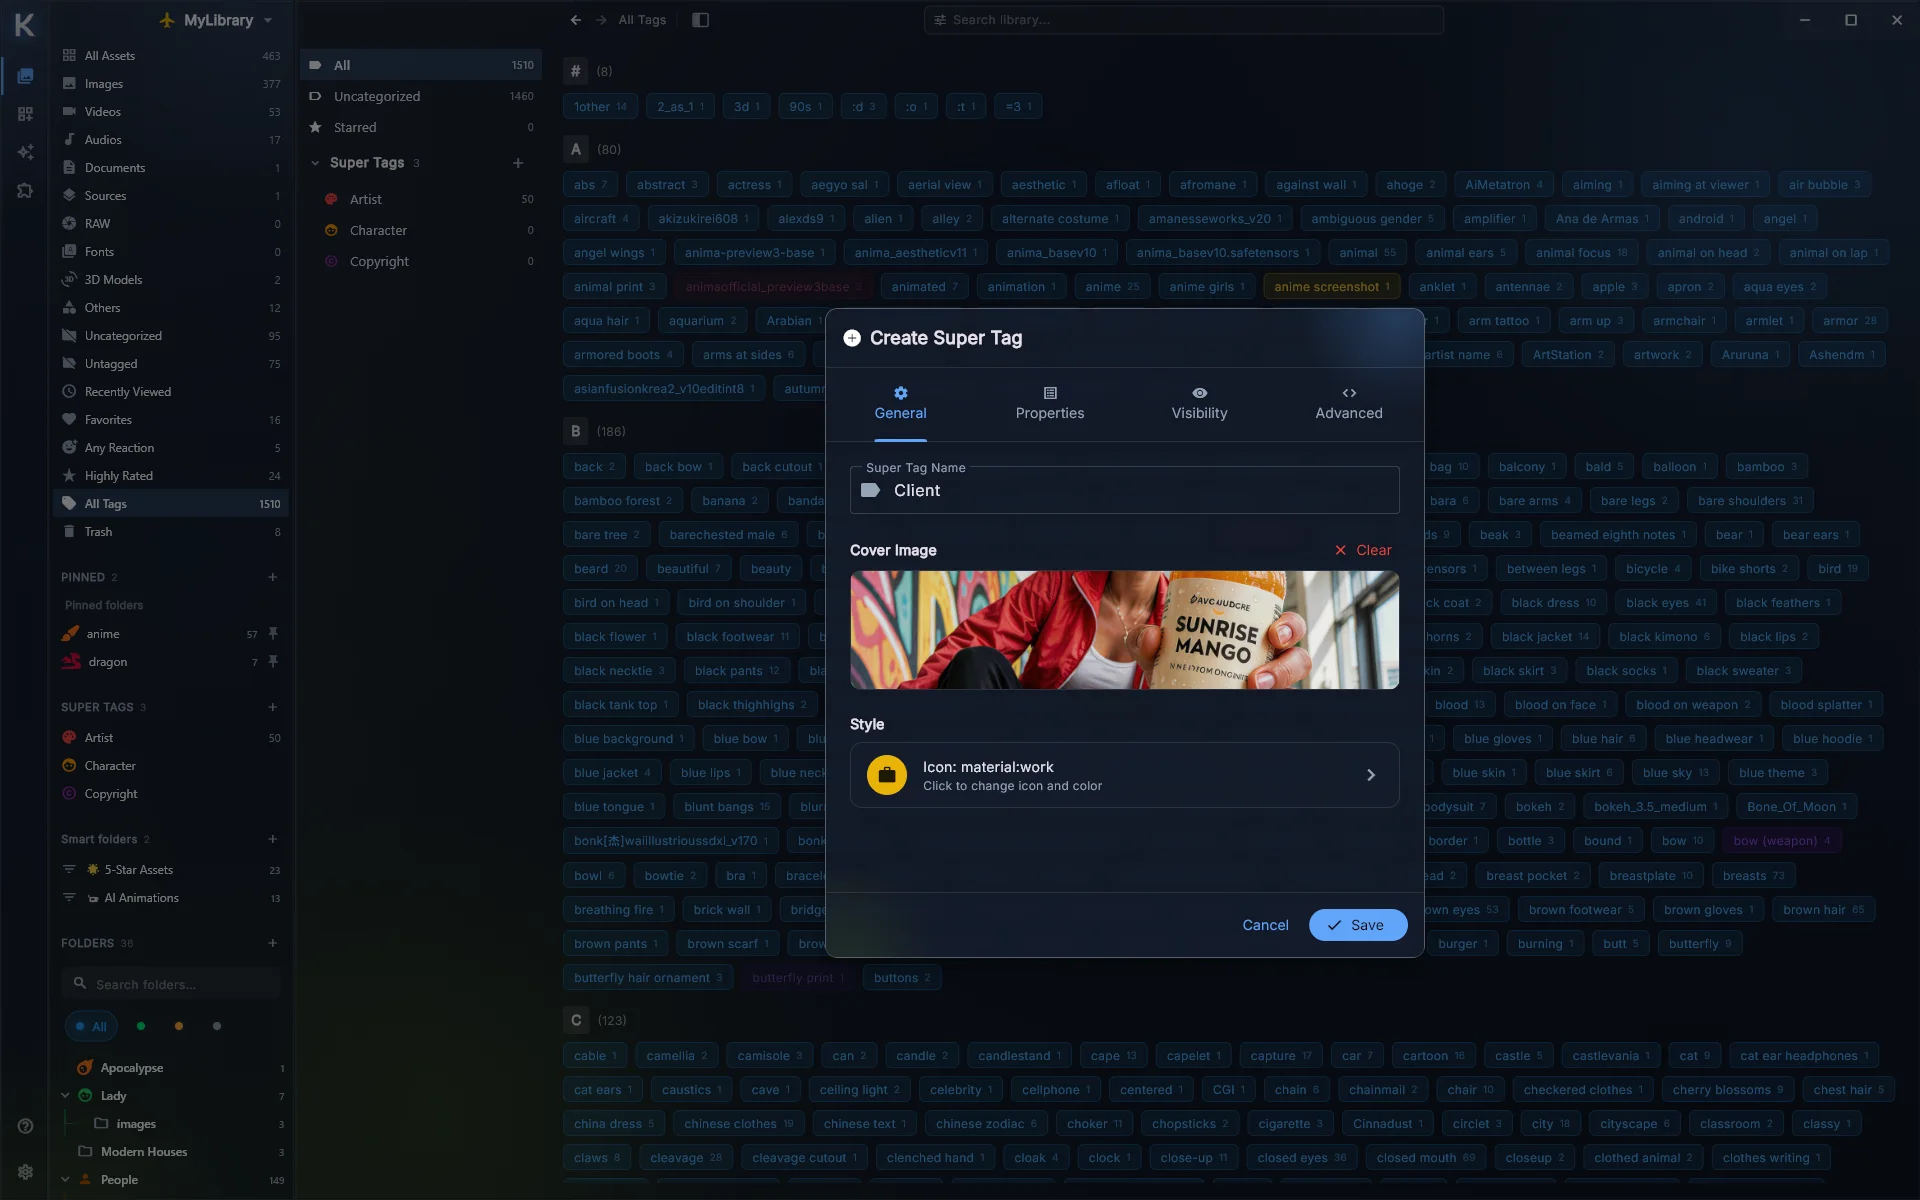The width and height of the screenshot is (1920, 1200).
Task: Open the library icon in left rail
Action: (25, 76)
